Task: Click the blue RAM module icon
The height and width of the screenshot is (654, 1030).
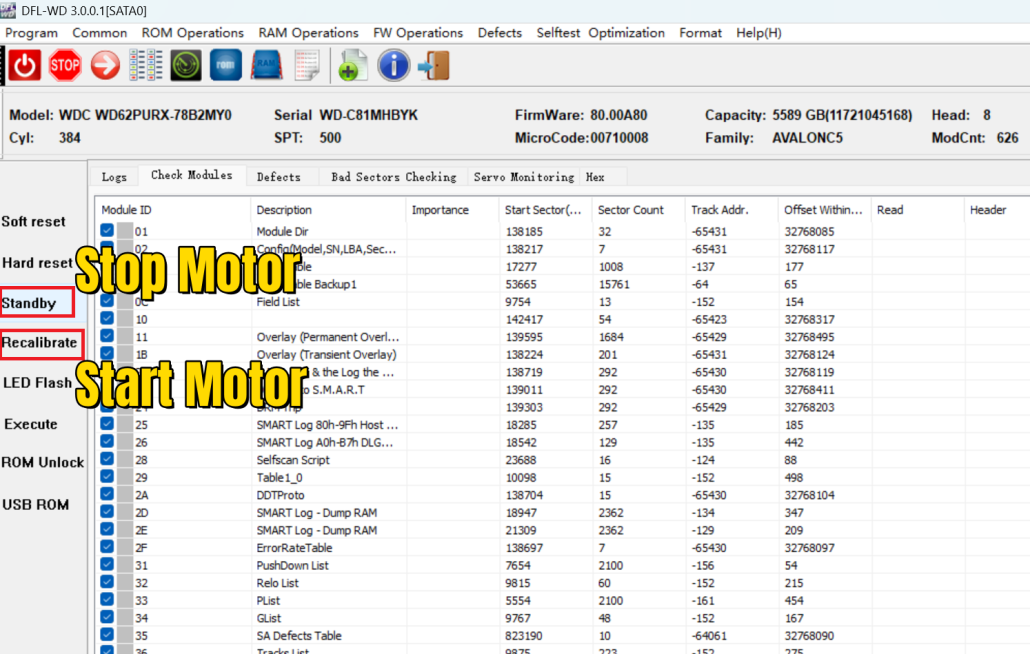Action: pyautogui.click(x=267, y=65)
